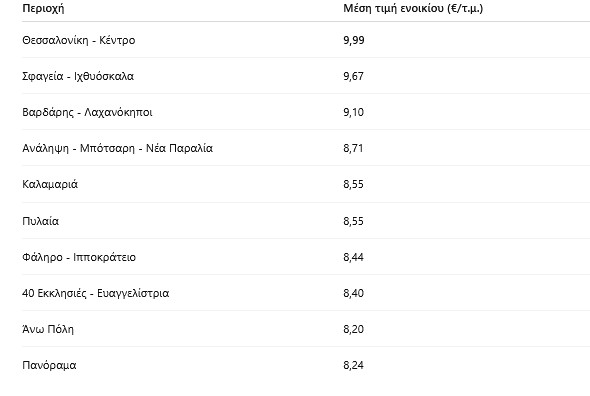Screen dimensions: 590x396
Task: Click the Μέση τιμή ενοικίου column header
Action: 413,8
